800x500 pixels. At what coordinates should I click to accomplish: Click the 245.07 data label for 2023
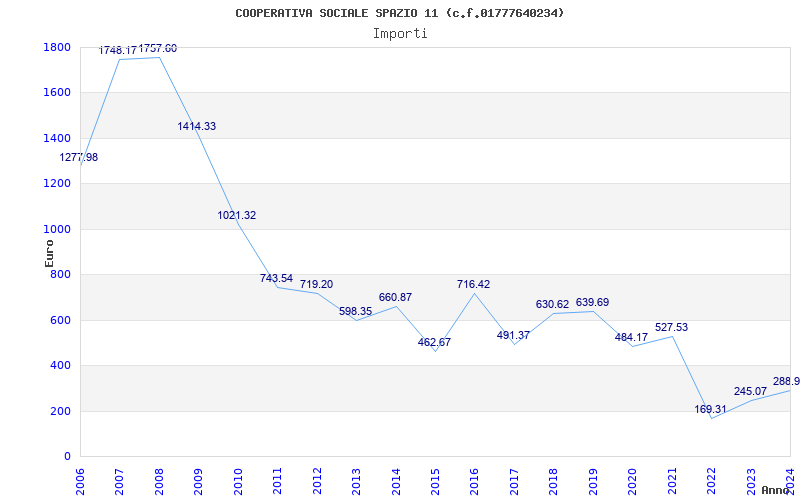pyautogui.click(x=750, y=391)
